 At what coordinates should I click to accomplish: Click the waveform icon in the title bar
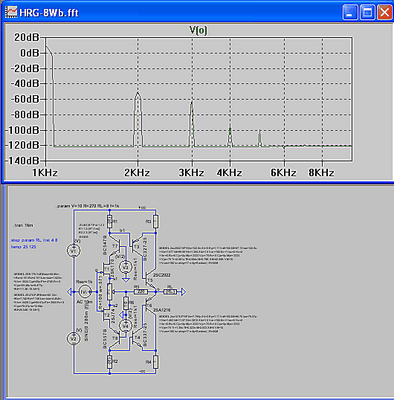pos(11,13)
